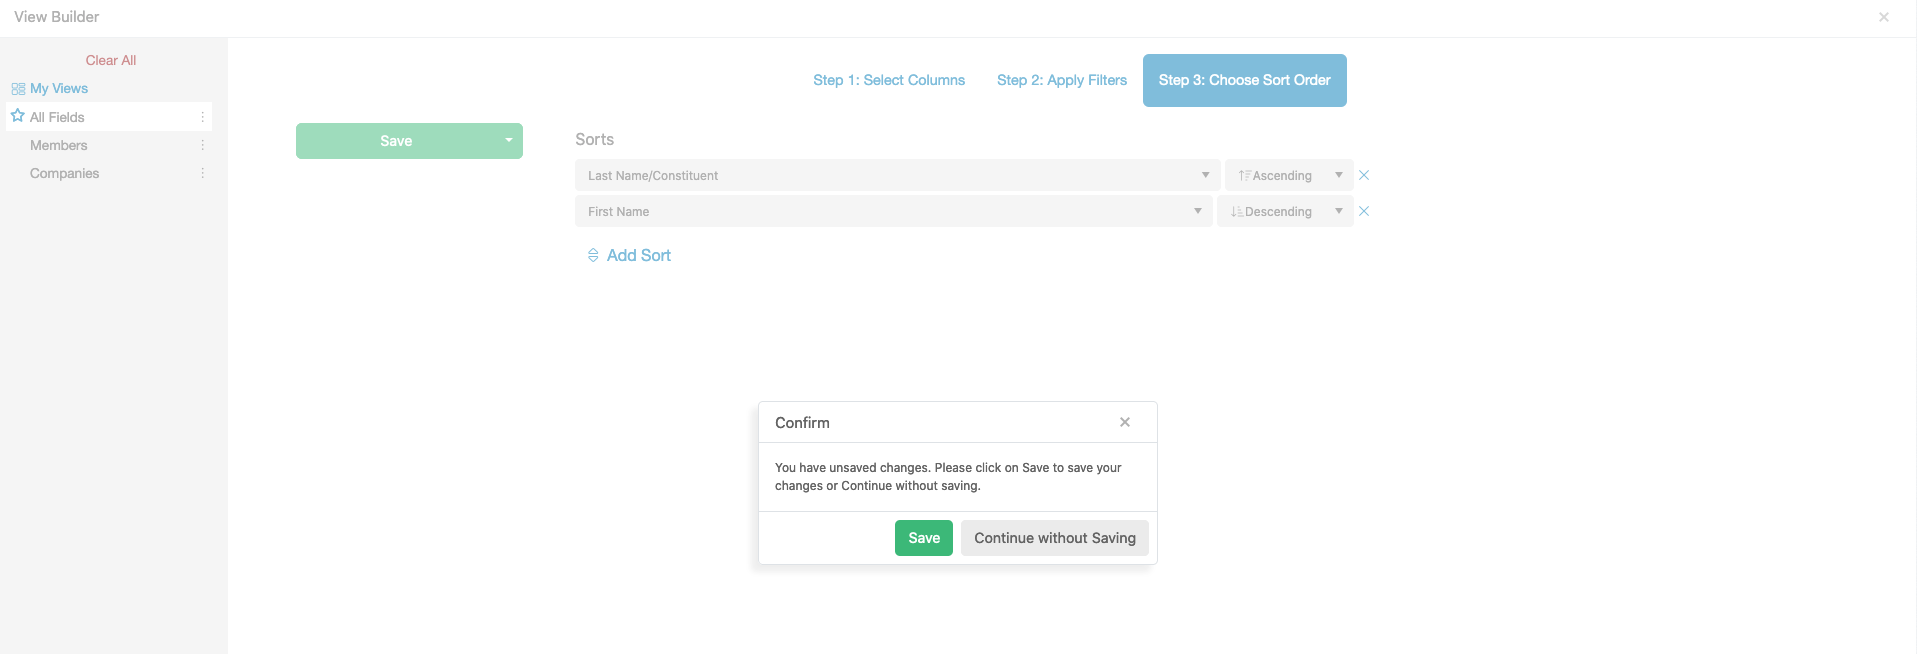Open the My Views grid icon
Viewport: 1917px width, 654px height.
(18, 89)
